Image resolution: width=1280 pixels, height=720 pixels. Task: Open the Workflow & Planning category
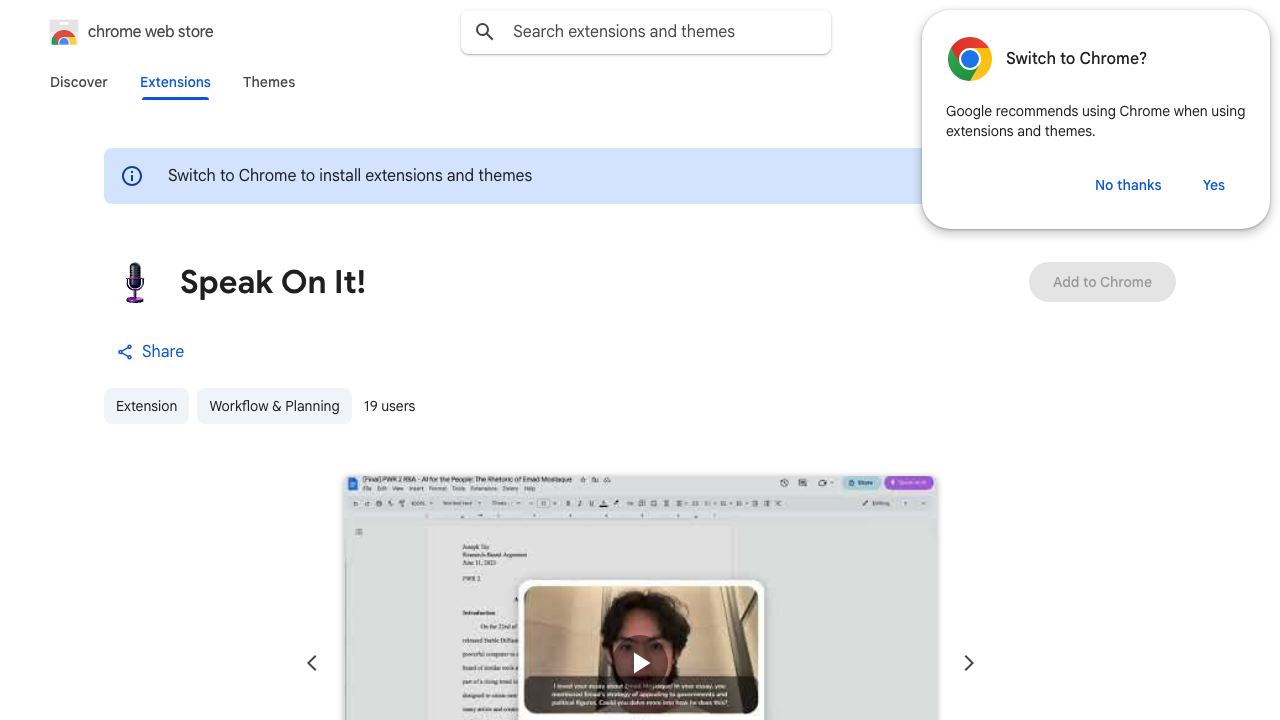274,406
